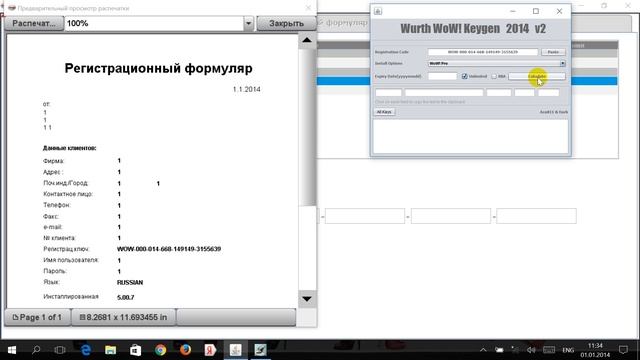Click the Распечат... print button
This screenshot has width=640, height=360.
34,23
